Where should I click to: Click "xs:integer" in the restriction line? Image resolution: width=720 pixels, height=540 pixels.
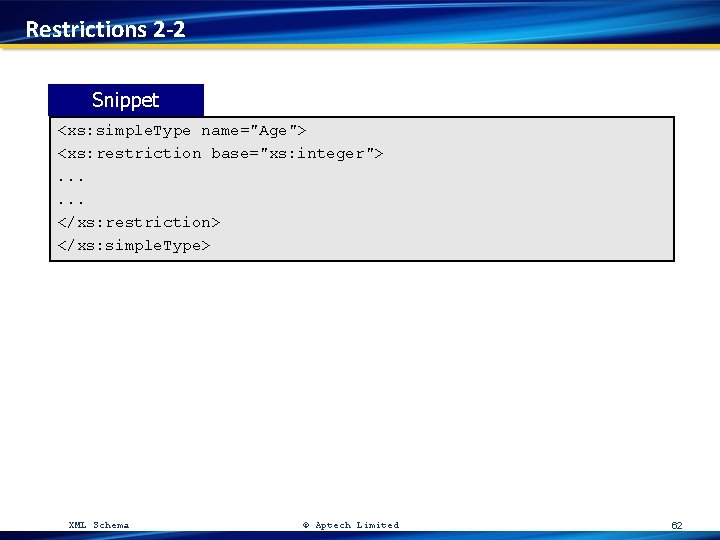pos(317,153)
